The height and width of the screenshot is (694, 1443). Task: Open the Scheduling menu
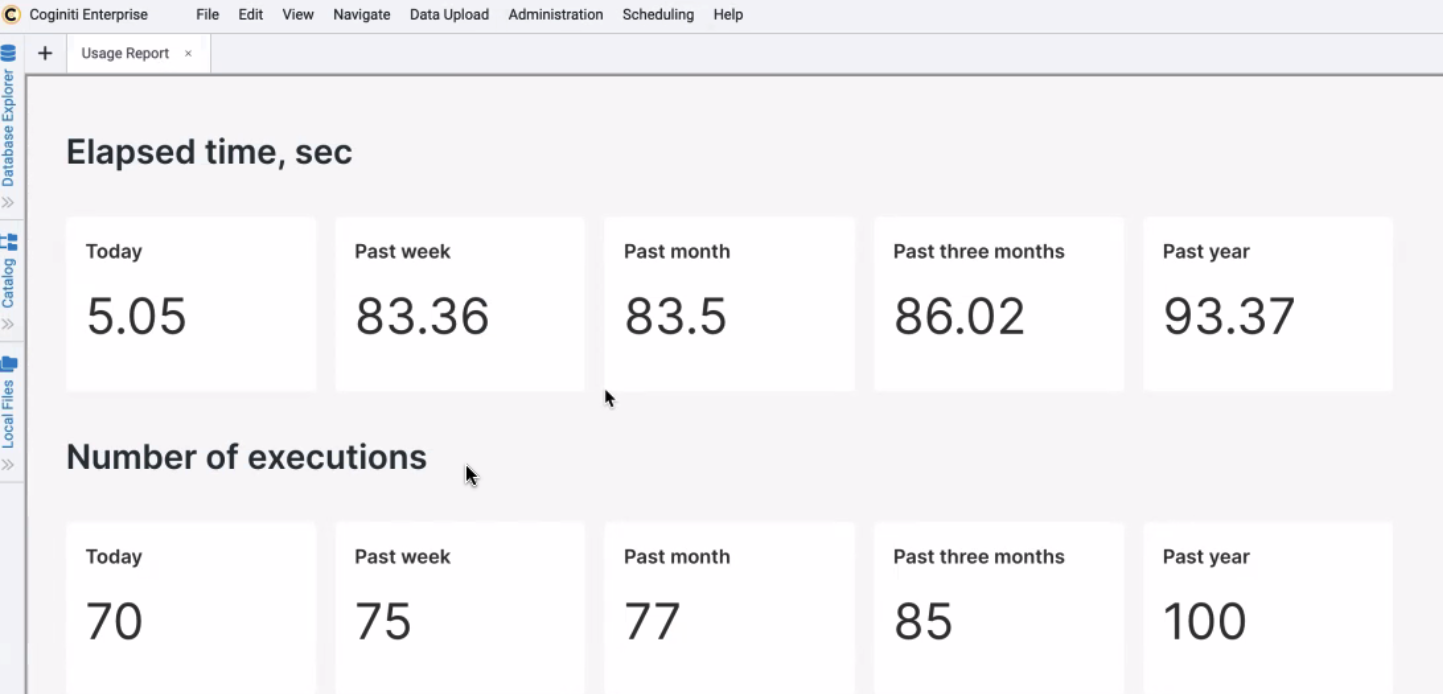tap(657, 14)
